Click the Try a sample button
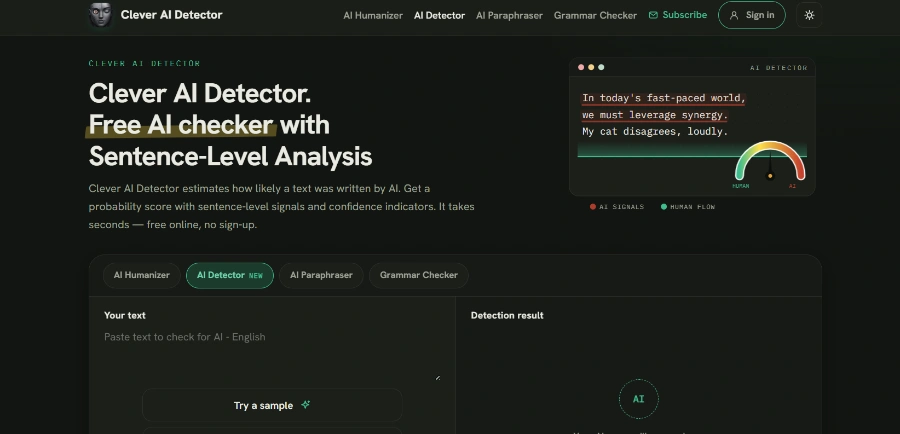900x434 pixels. pyautogui.click(x=272, y=405)
